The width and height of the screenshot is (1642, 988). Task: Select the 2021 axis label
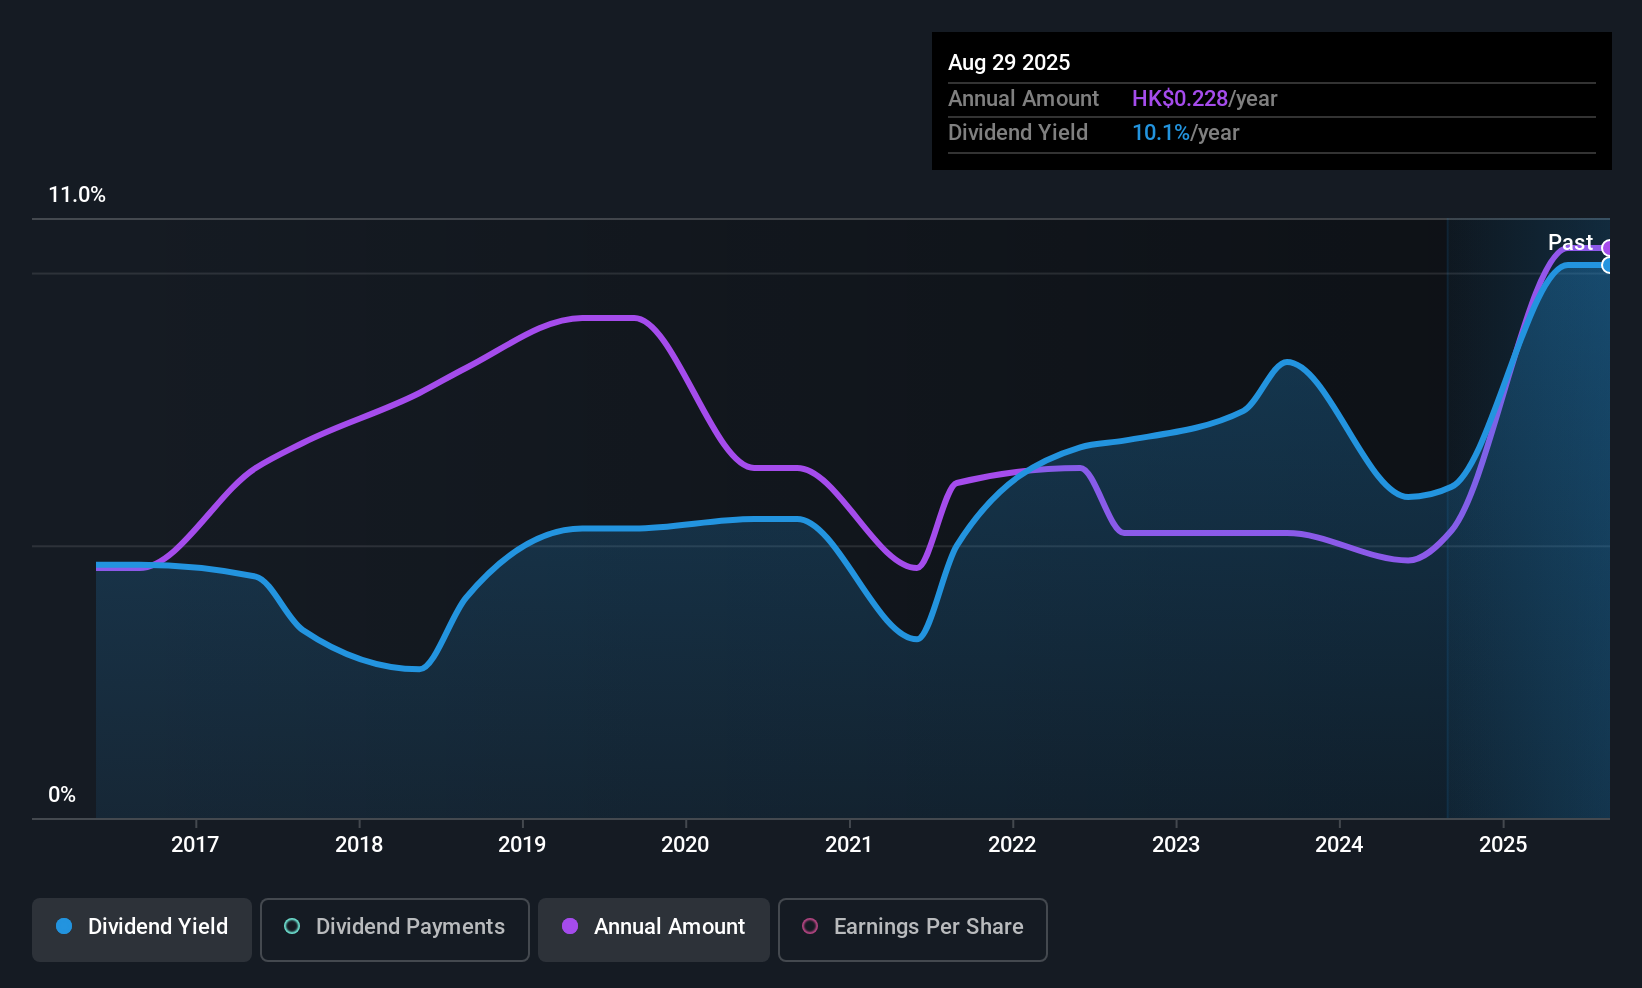848,844
